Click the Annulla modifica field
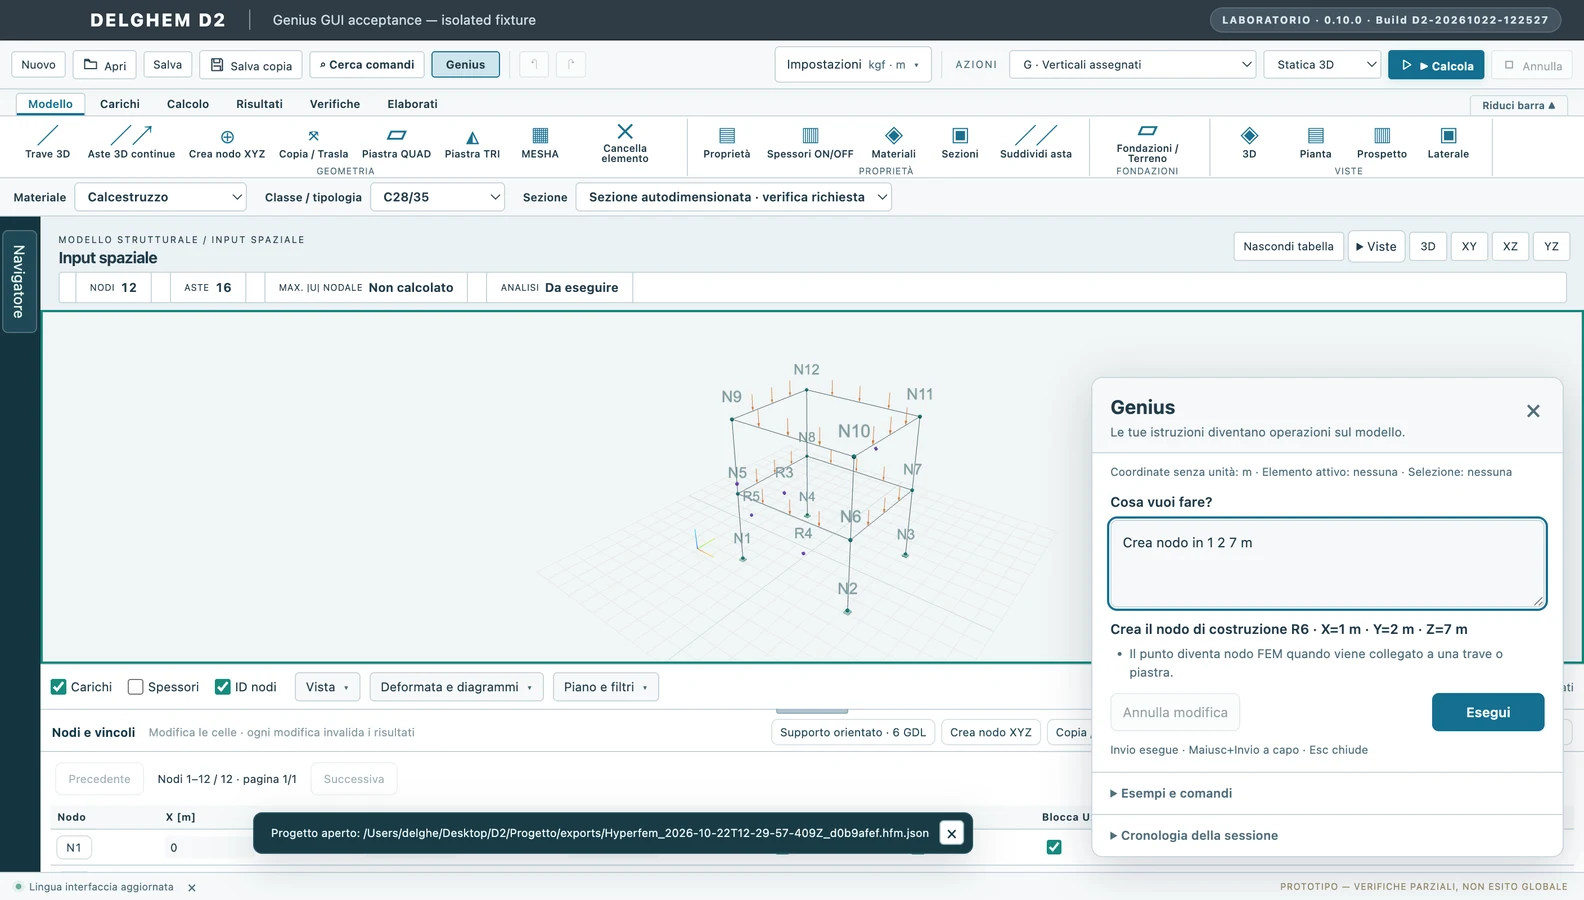This screenshot has height=900, width=1584. click(1175, 712)
